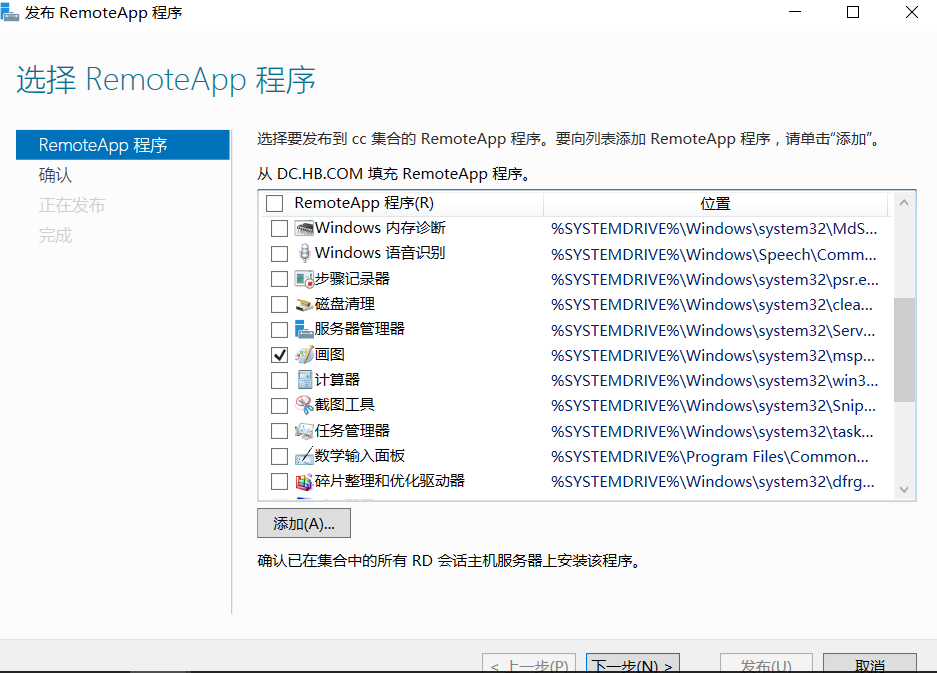This screenshot has width=937, height=673.
Task: Click the 发布(U) button
Action: tap(766, 663)
